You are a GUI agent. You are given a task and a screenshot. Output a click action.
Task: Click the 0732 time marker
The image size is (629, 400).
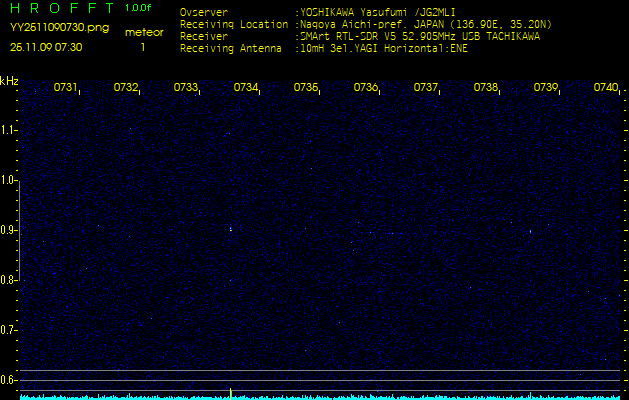click(x=126, y=88)
